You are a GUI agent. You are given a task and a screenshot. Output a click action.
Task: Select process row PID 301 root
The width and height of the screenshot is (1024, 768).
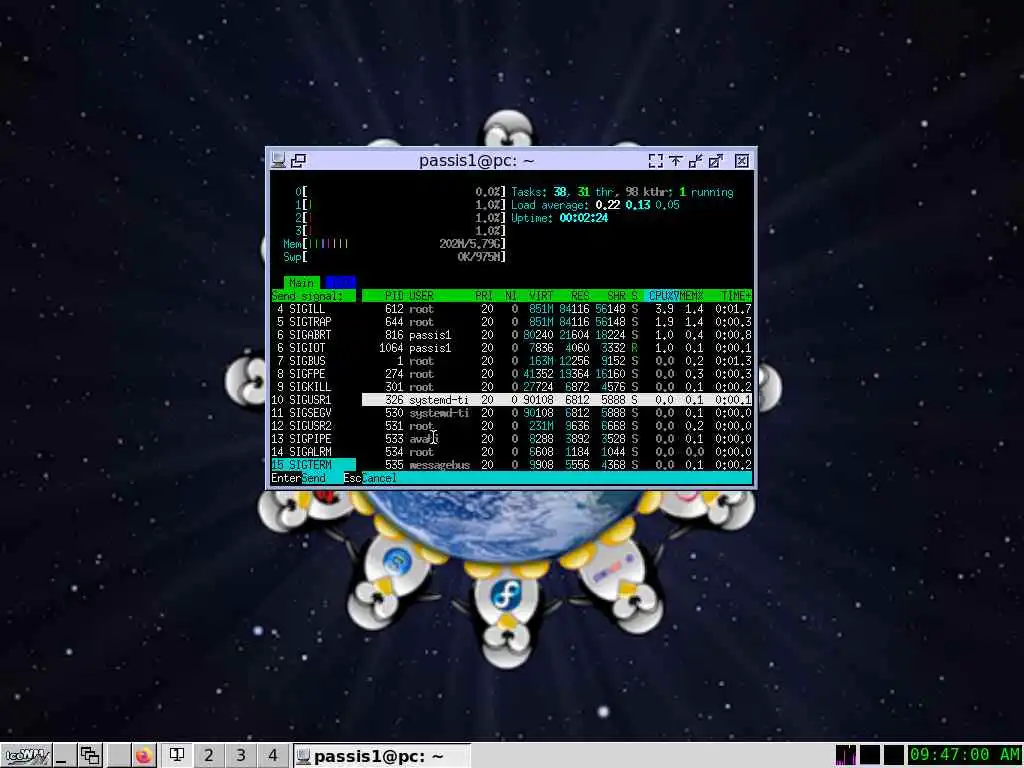point(557,387)
